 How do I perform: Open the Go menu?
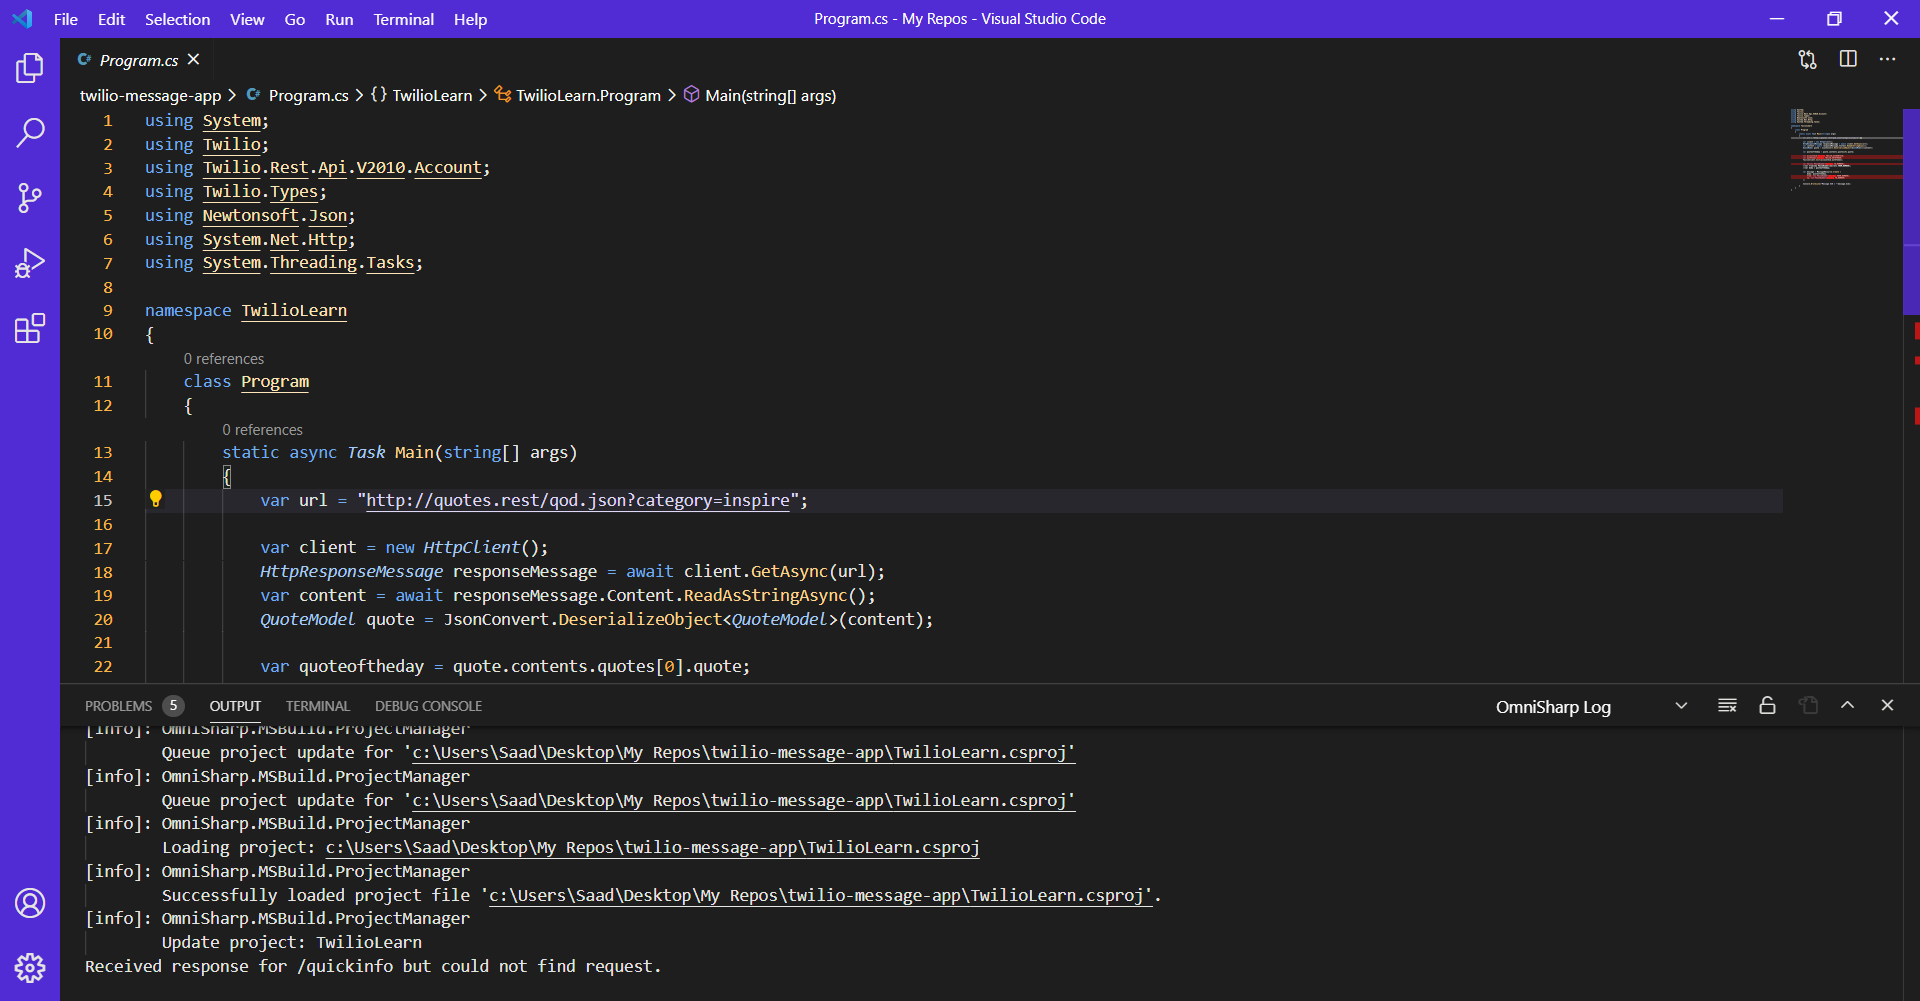coord(295,19)
